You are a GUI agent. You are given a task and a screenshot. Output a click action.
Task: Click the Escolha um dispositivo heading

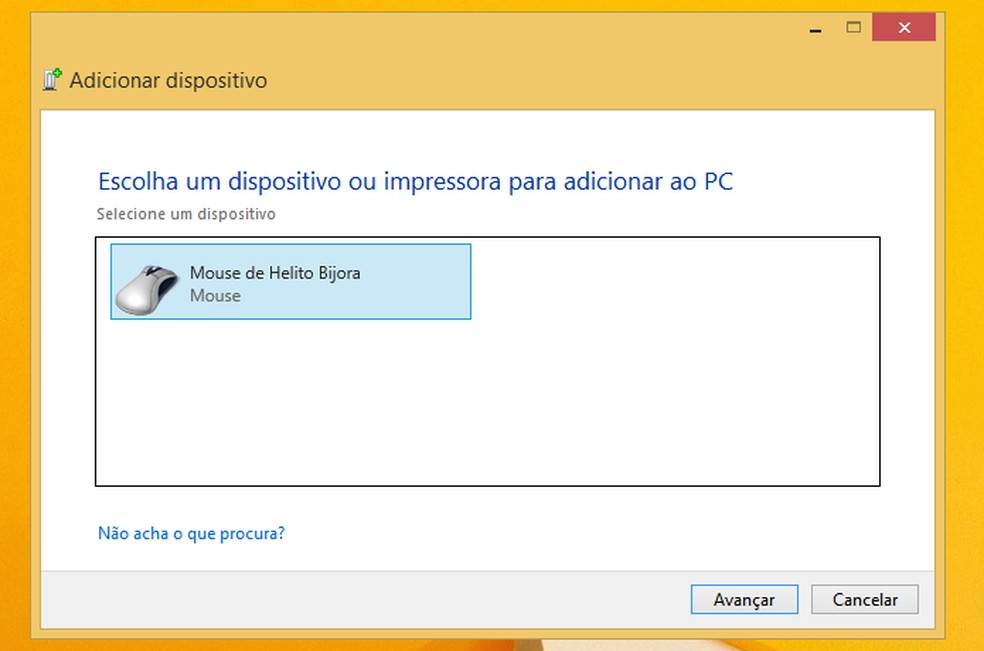point(416,182)
